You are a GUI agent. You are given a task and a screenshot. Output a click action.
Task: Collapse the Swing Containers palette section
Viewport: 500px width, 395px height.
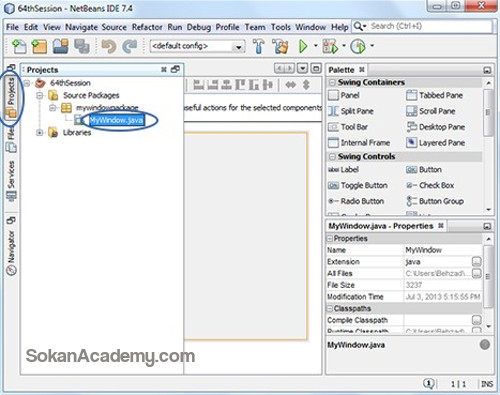pos(332,82)
